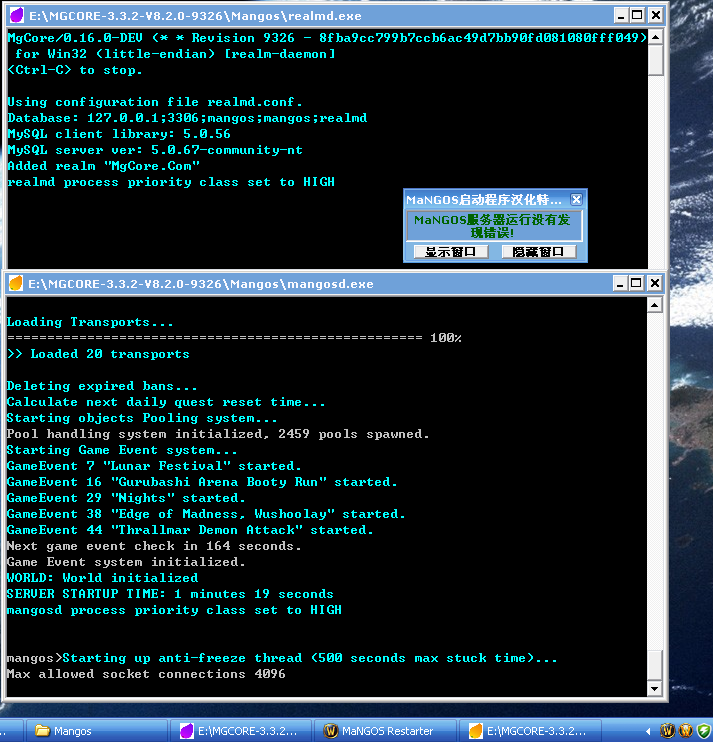713x742 pixels.
Task: Click '2459 pools spawned' line
Action: click(x=218, y=434)
